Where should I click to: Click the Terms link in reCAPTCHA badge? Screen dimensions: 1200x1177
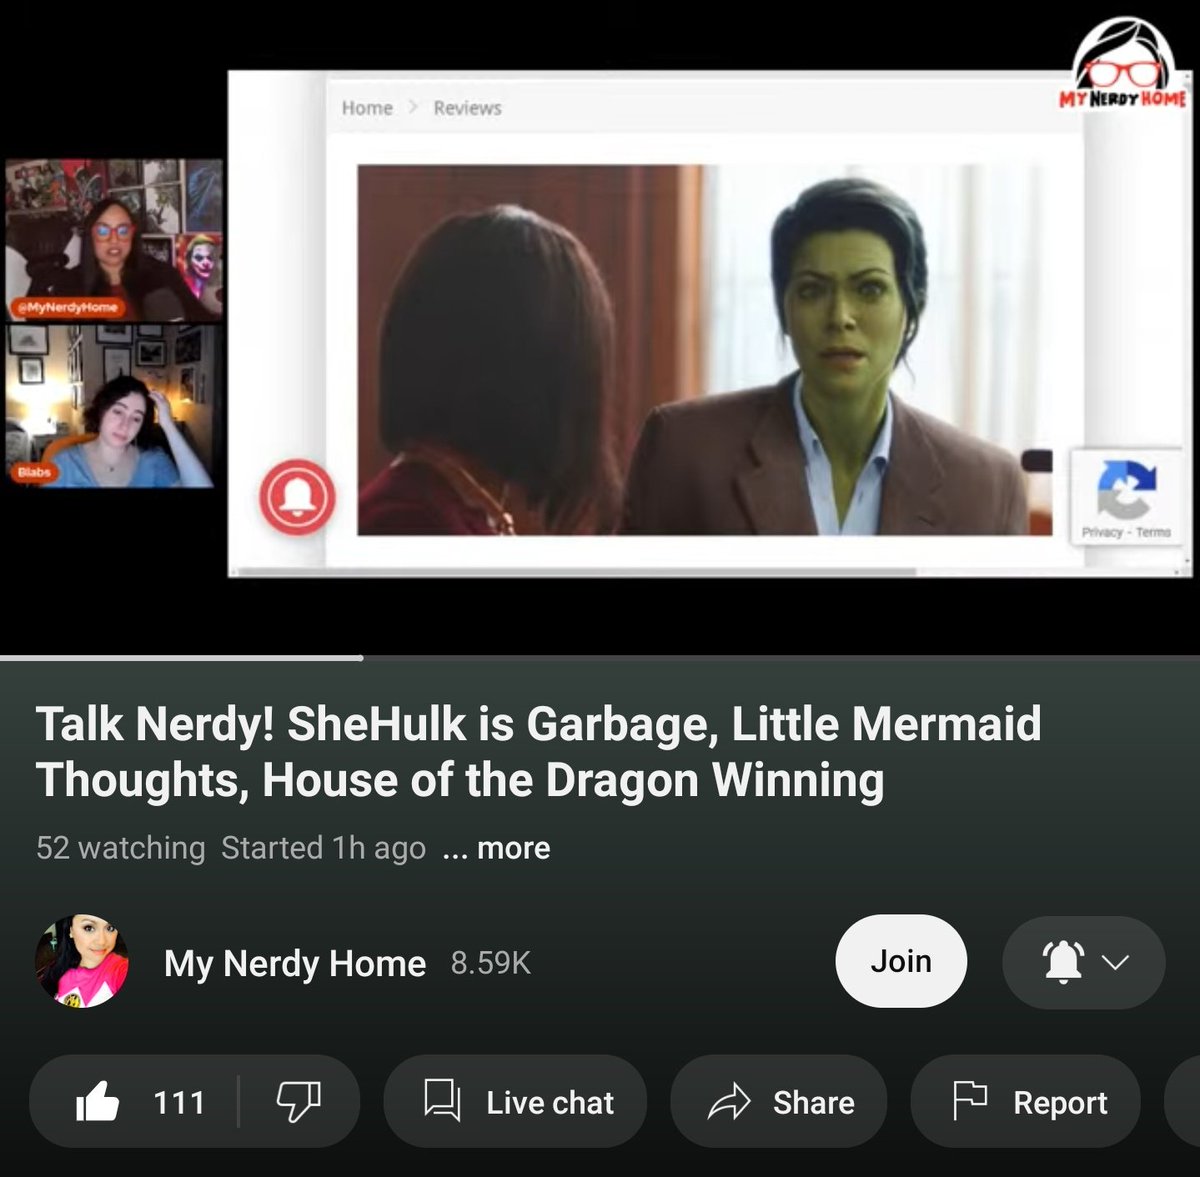(x=1153, y=532)
